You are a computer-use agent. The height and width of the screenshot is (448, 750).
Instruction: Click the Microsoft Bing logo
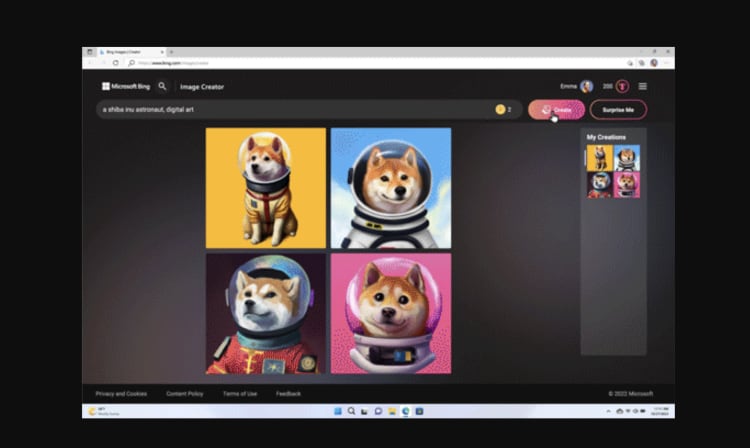point(125,87)
